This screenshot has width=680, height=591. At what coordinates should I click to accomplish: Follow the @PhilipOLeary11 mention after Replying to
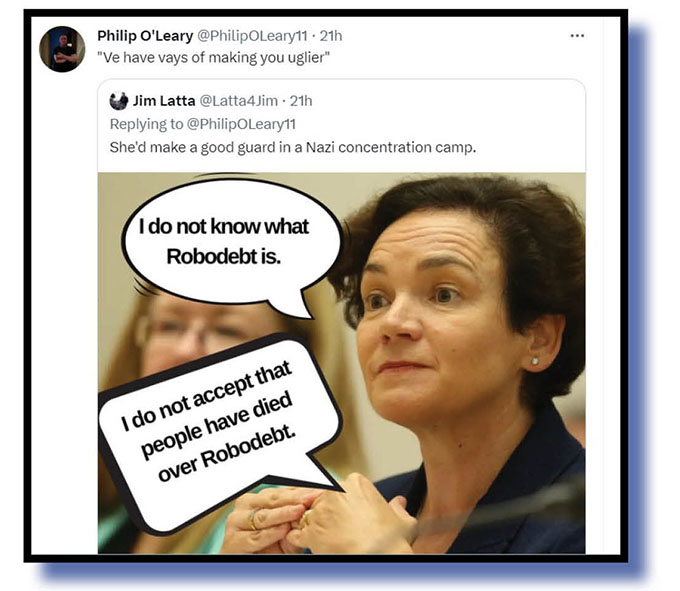pos(241,124)
